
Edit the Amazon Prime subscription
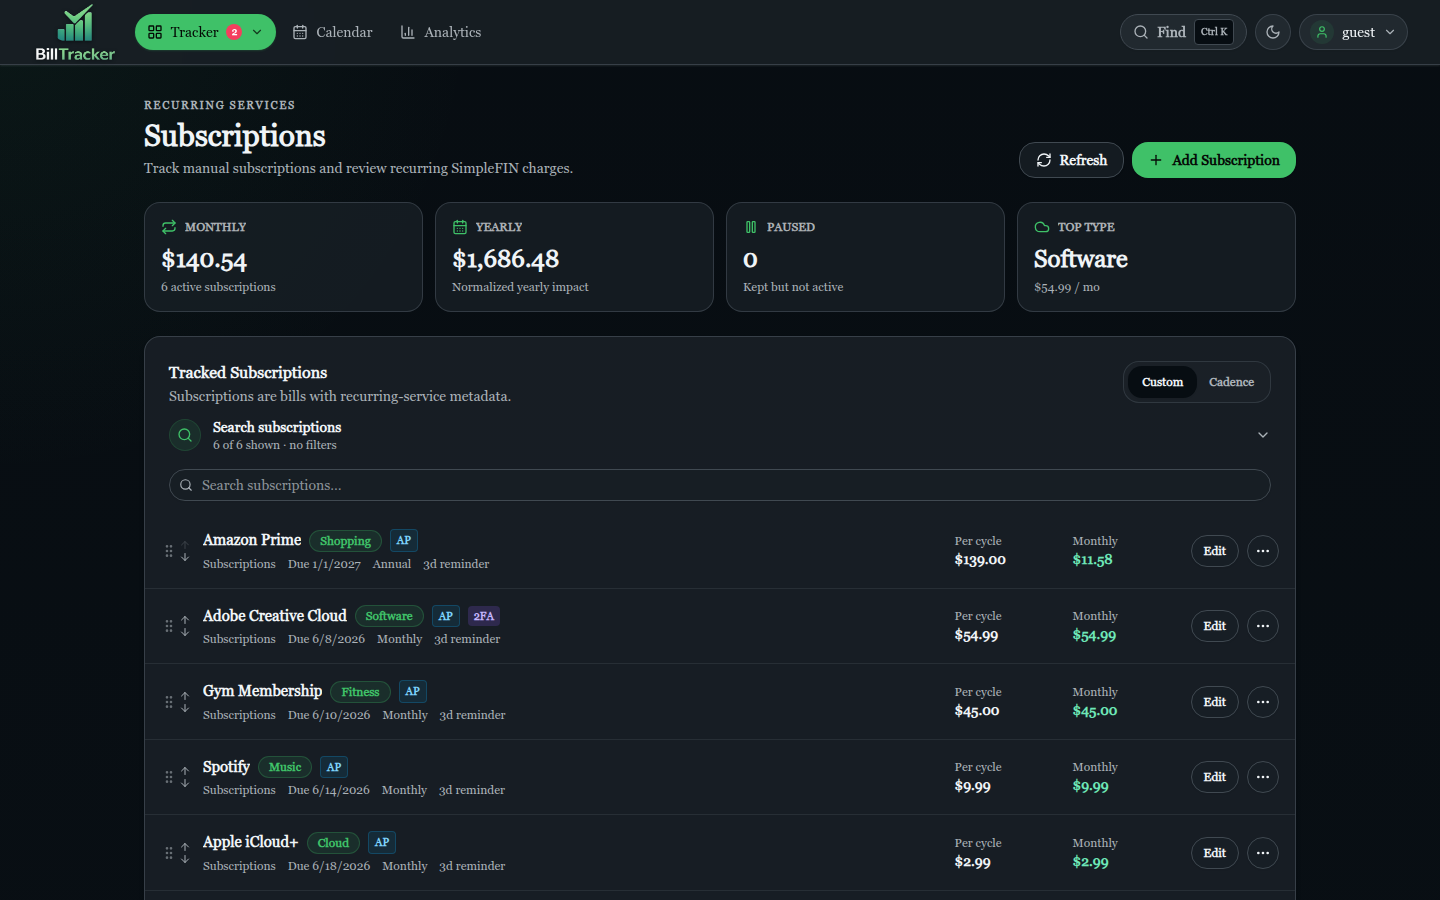tap(1215, 551)
